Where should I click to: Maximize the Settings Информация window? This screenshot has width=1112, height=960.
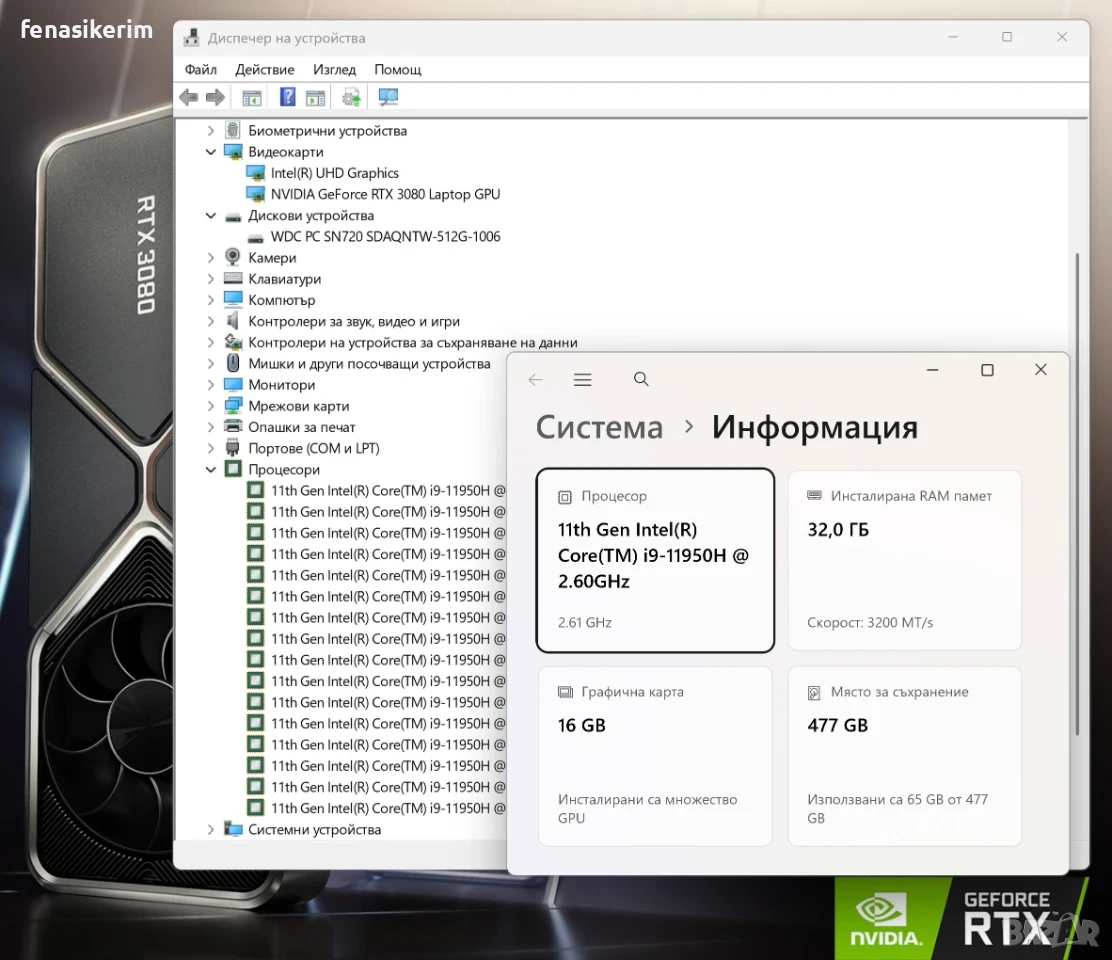(x=987, y=370)
